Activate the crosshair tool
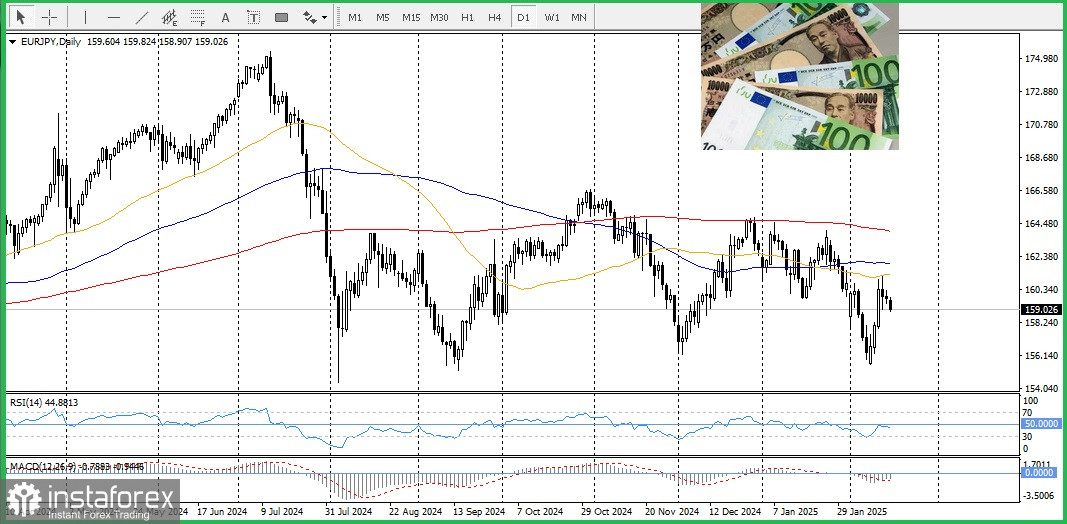 [49, 17]
